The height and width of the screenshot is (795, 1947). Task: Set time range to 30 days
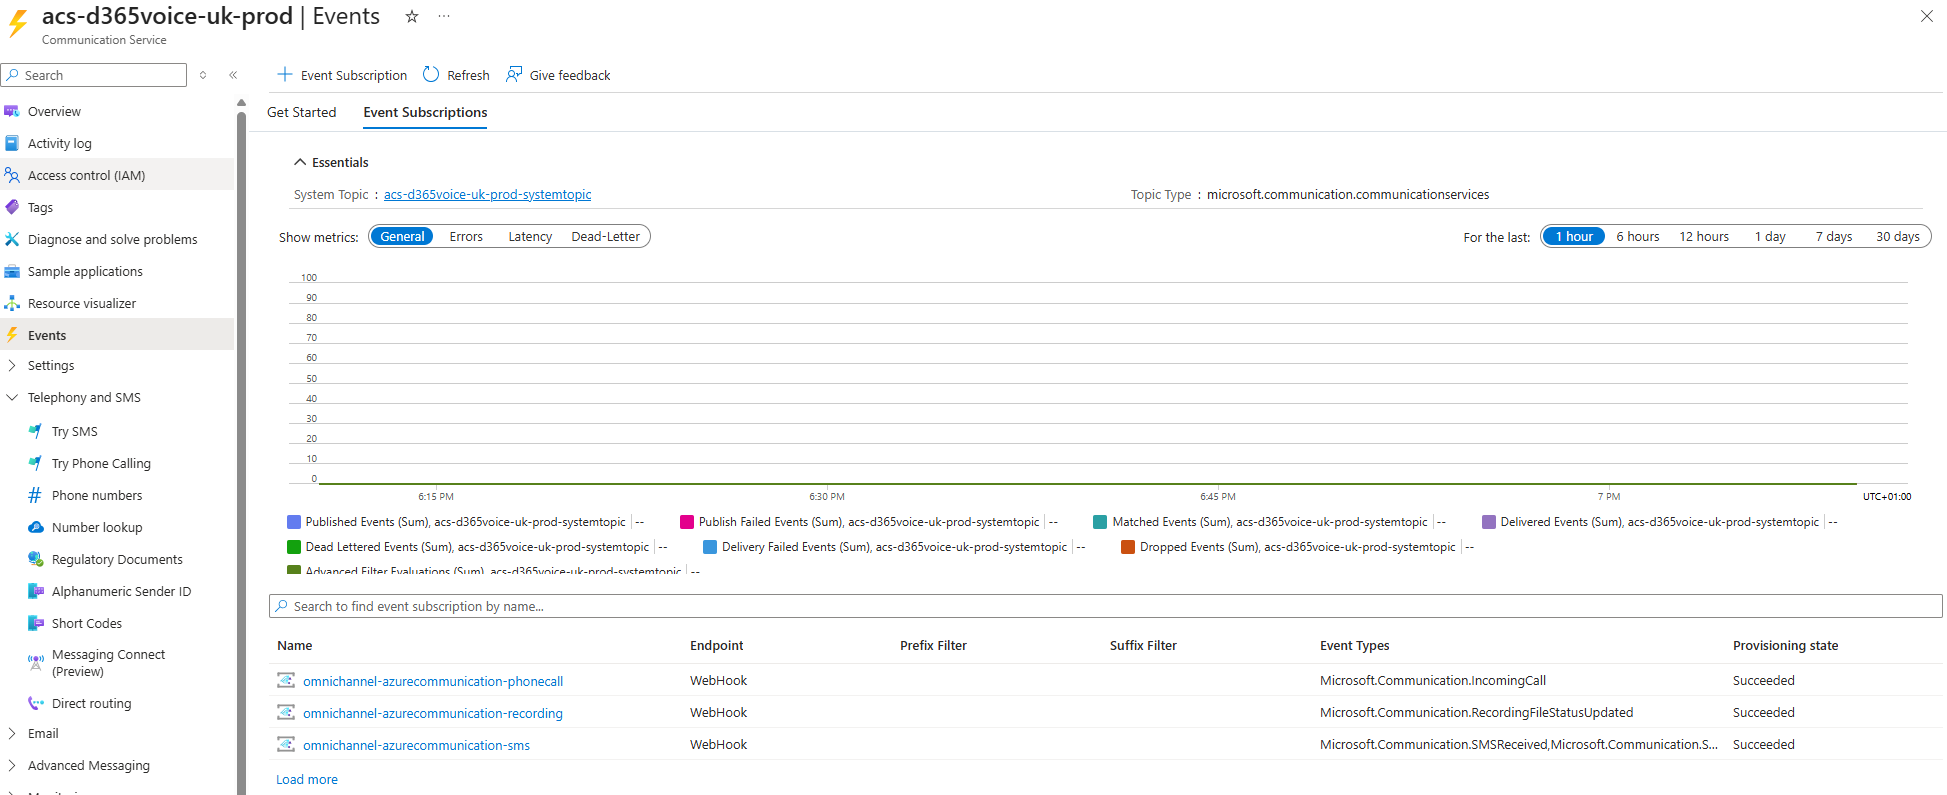1897,237
